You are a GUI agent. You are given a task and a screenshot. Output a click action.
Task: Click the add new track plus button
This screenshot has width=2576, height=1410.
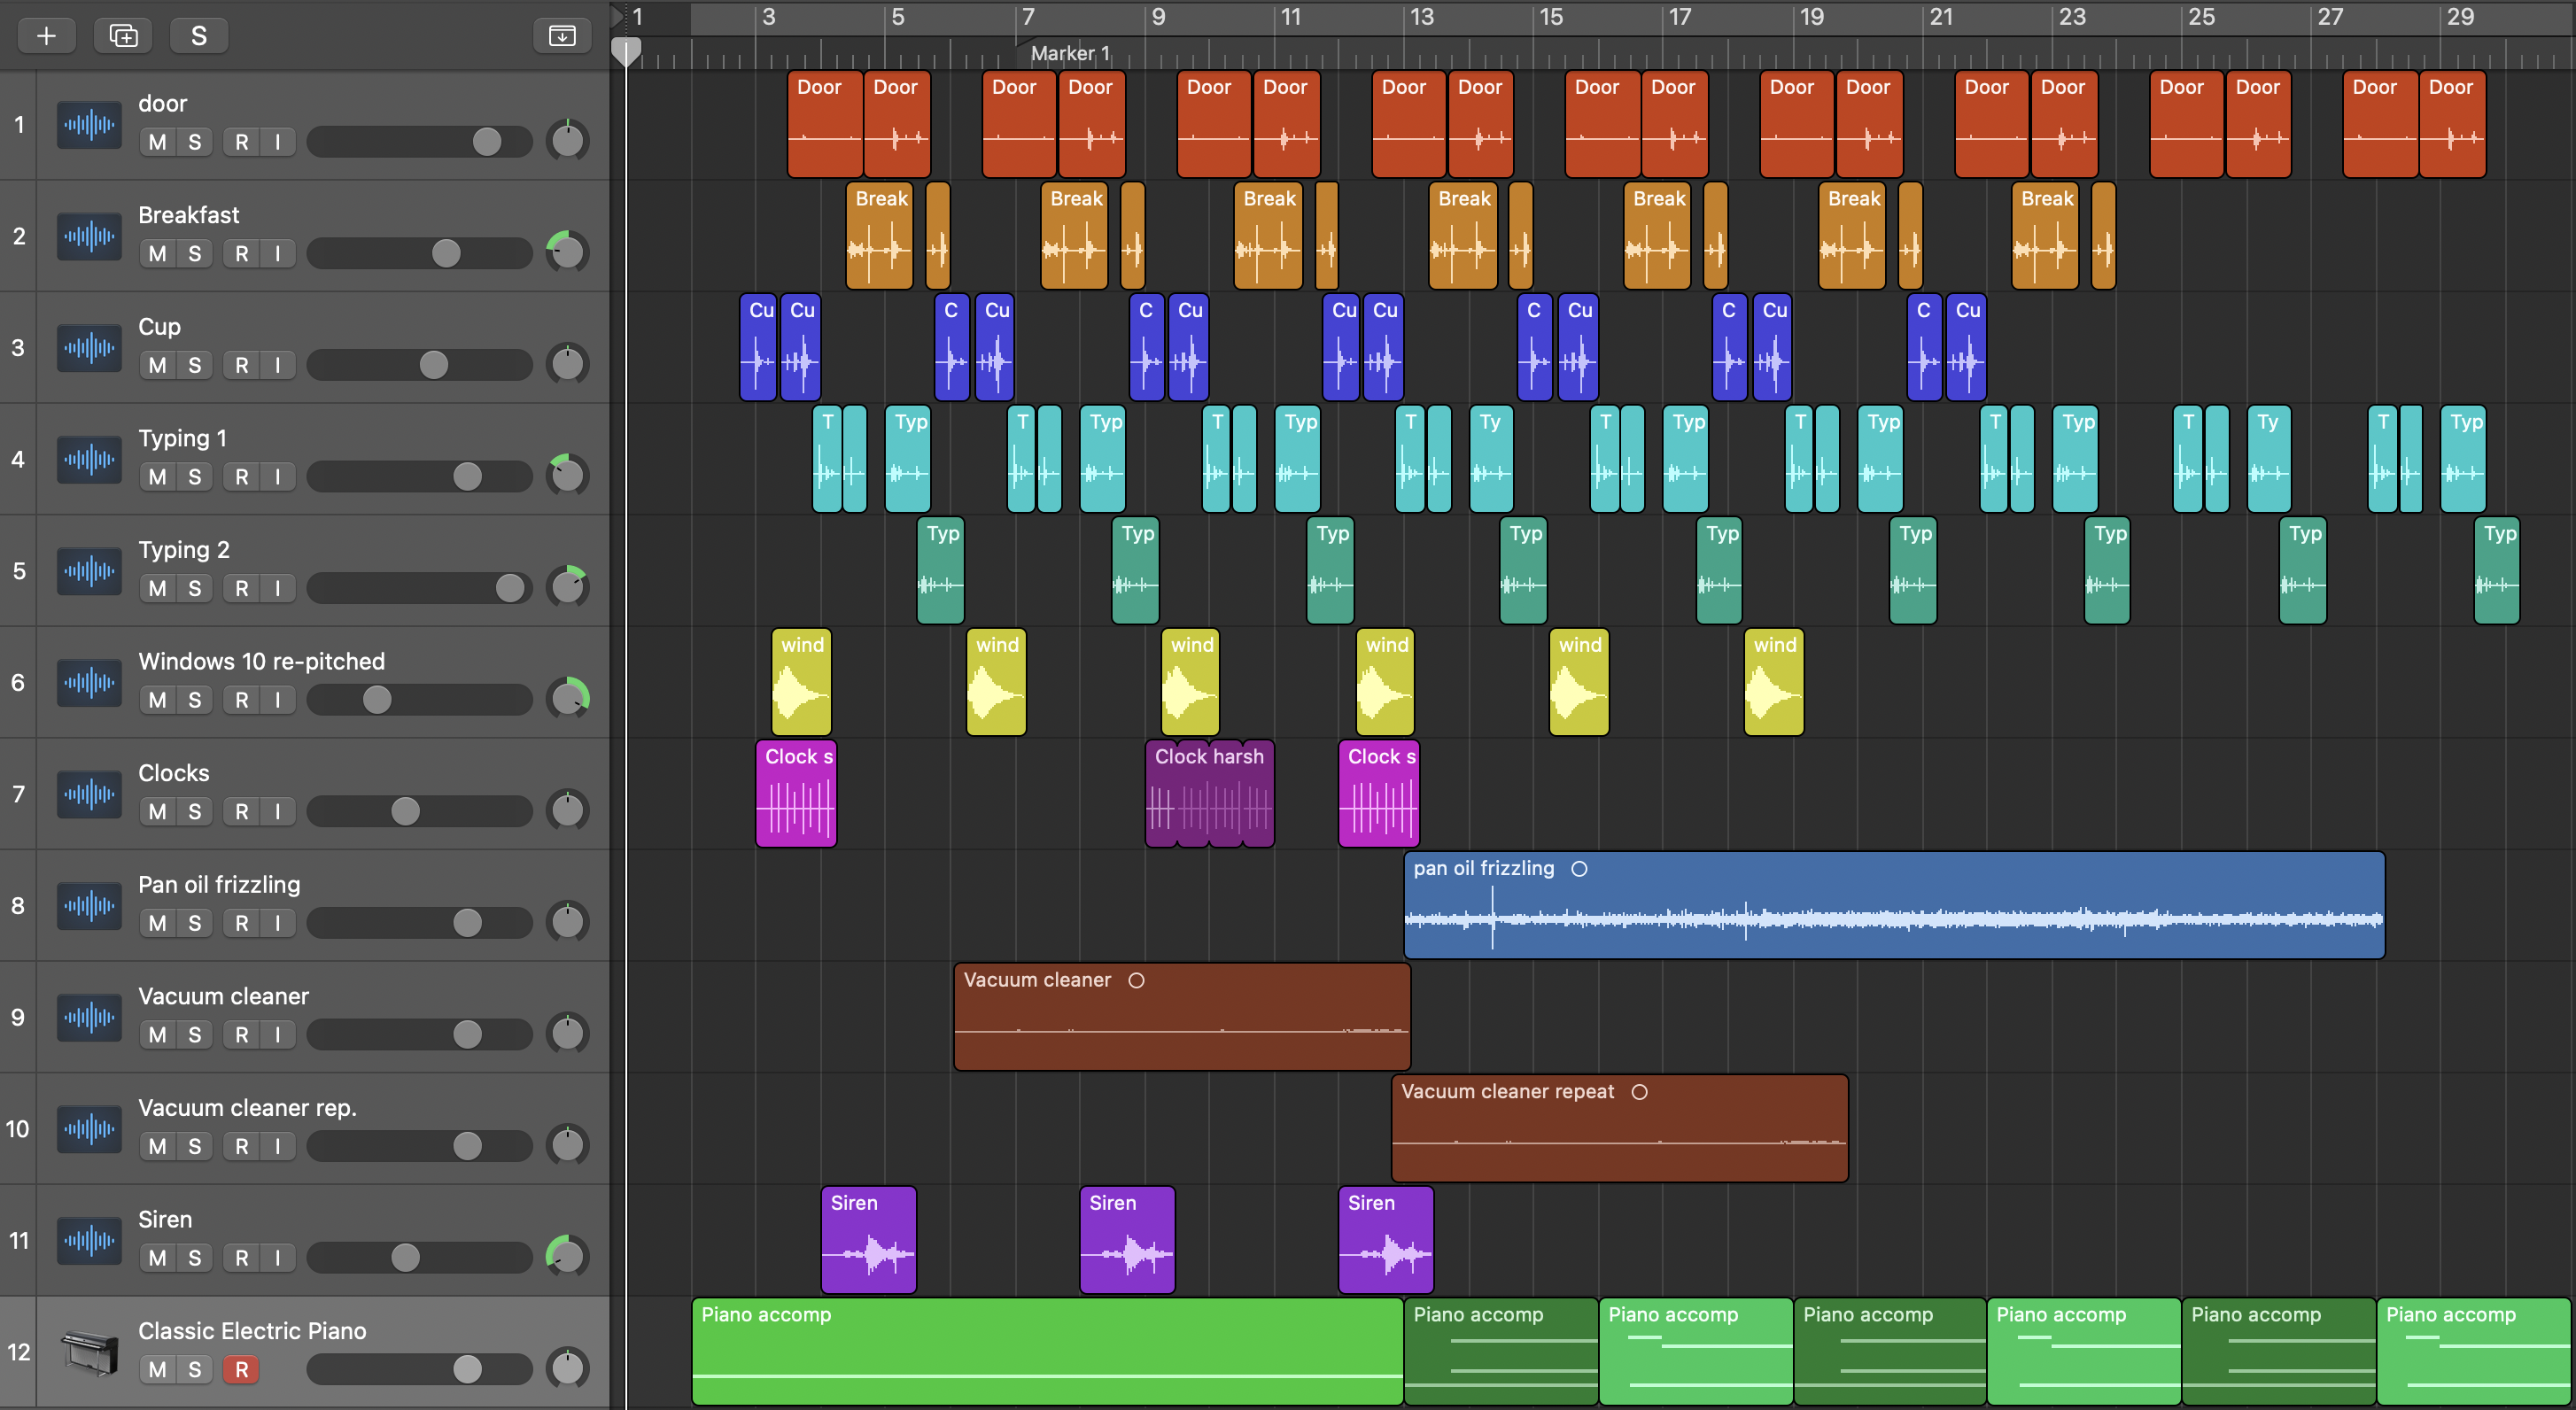pos(46,36)
